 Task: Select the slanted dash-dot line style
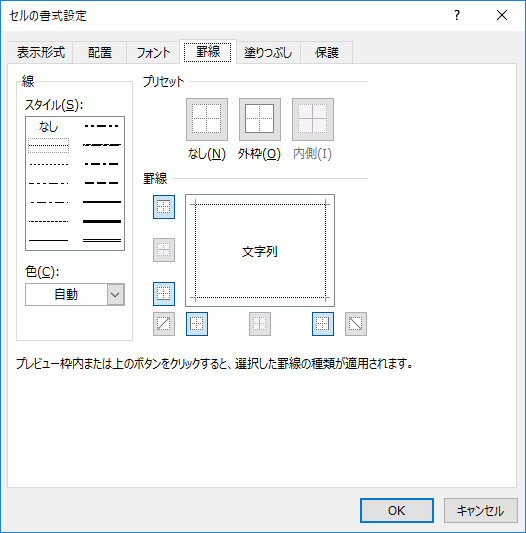pos(102,145)
